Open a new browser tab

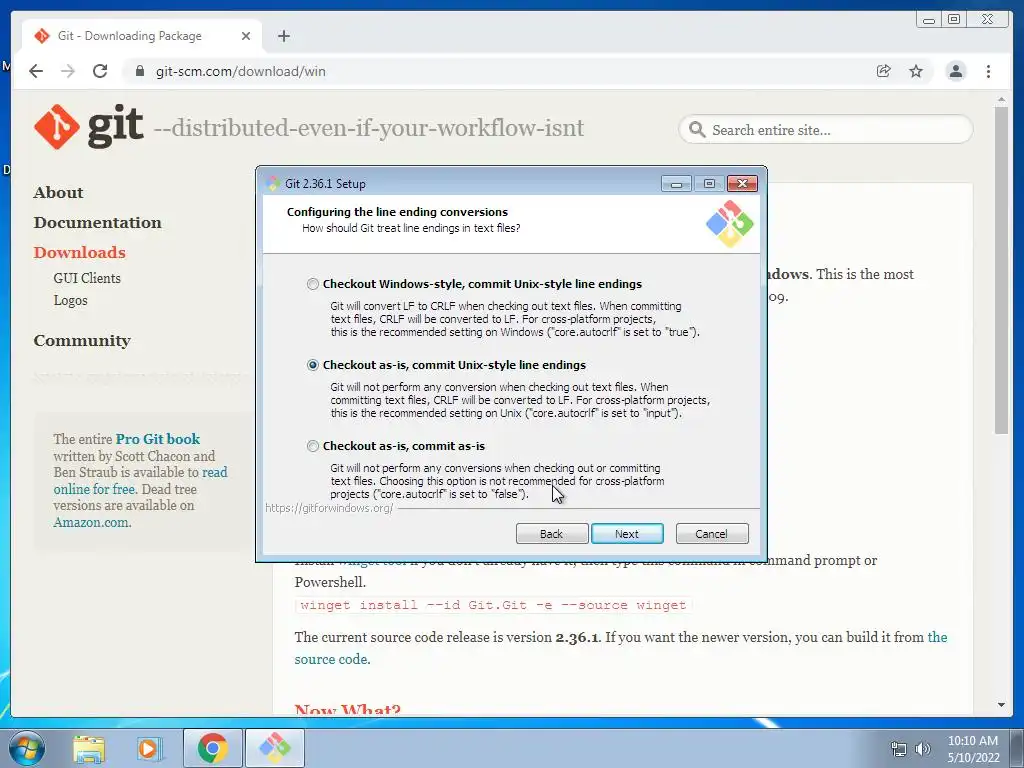(283, 36)
